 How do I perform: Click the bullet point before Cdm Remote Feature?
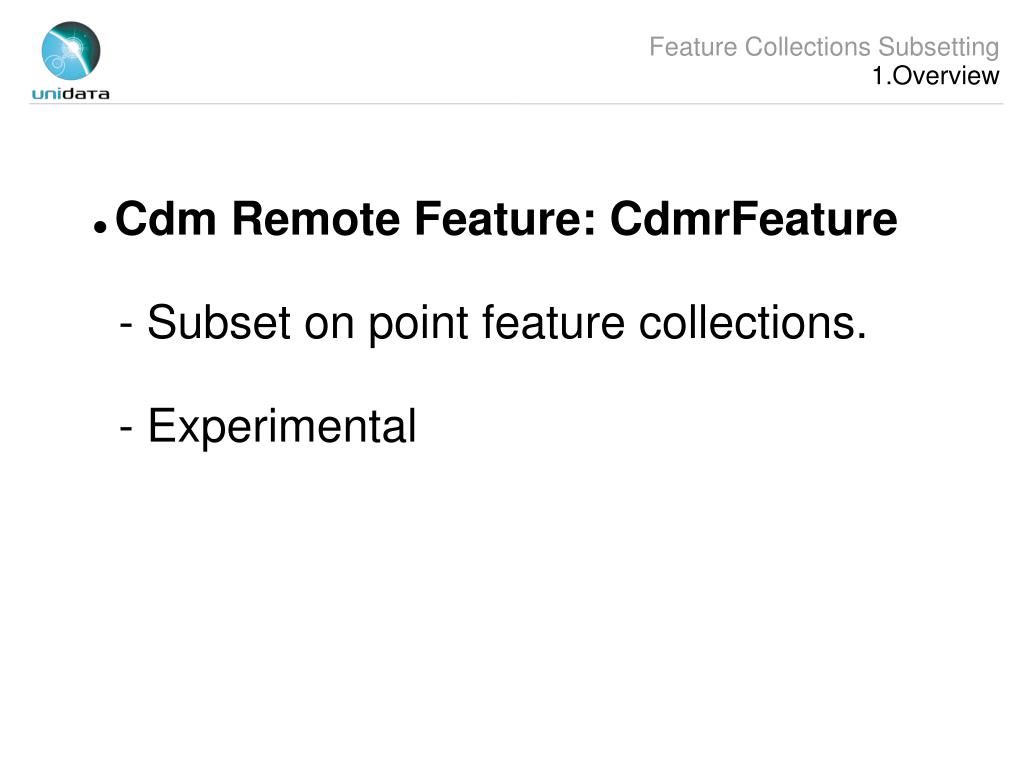click(x=99, y=228)
